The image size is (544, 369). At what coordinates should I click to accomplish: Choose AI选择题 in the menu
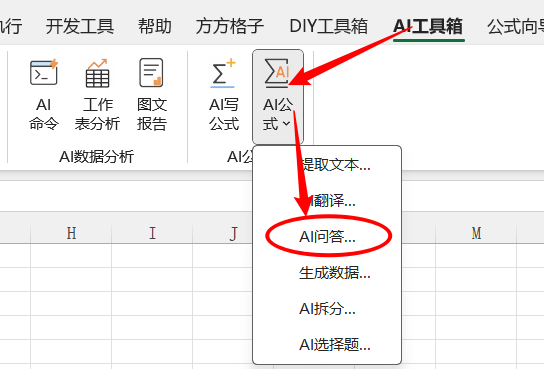coord(328,345)
